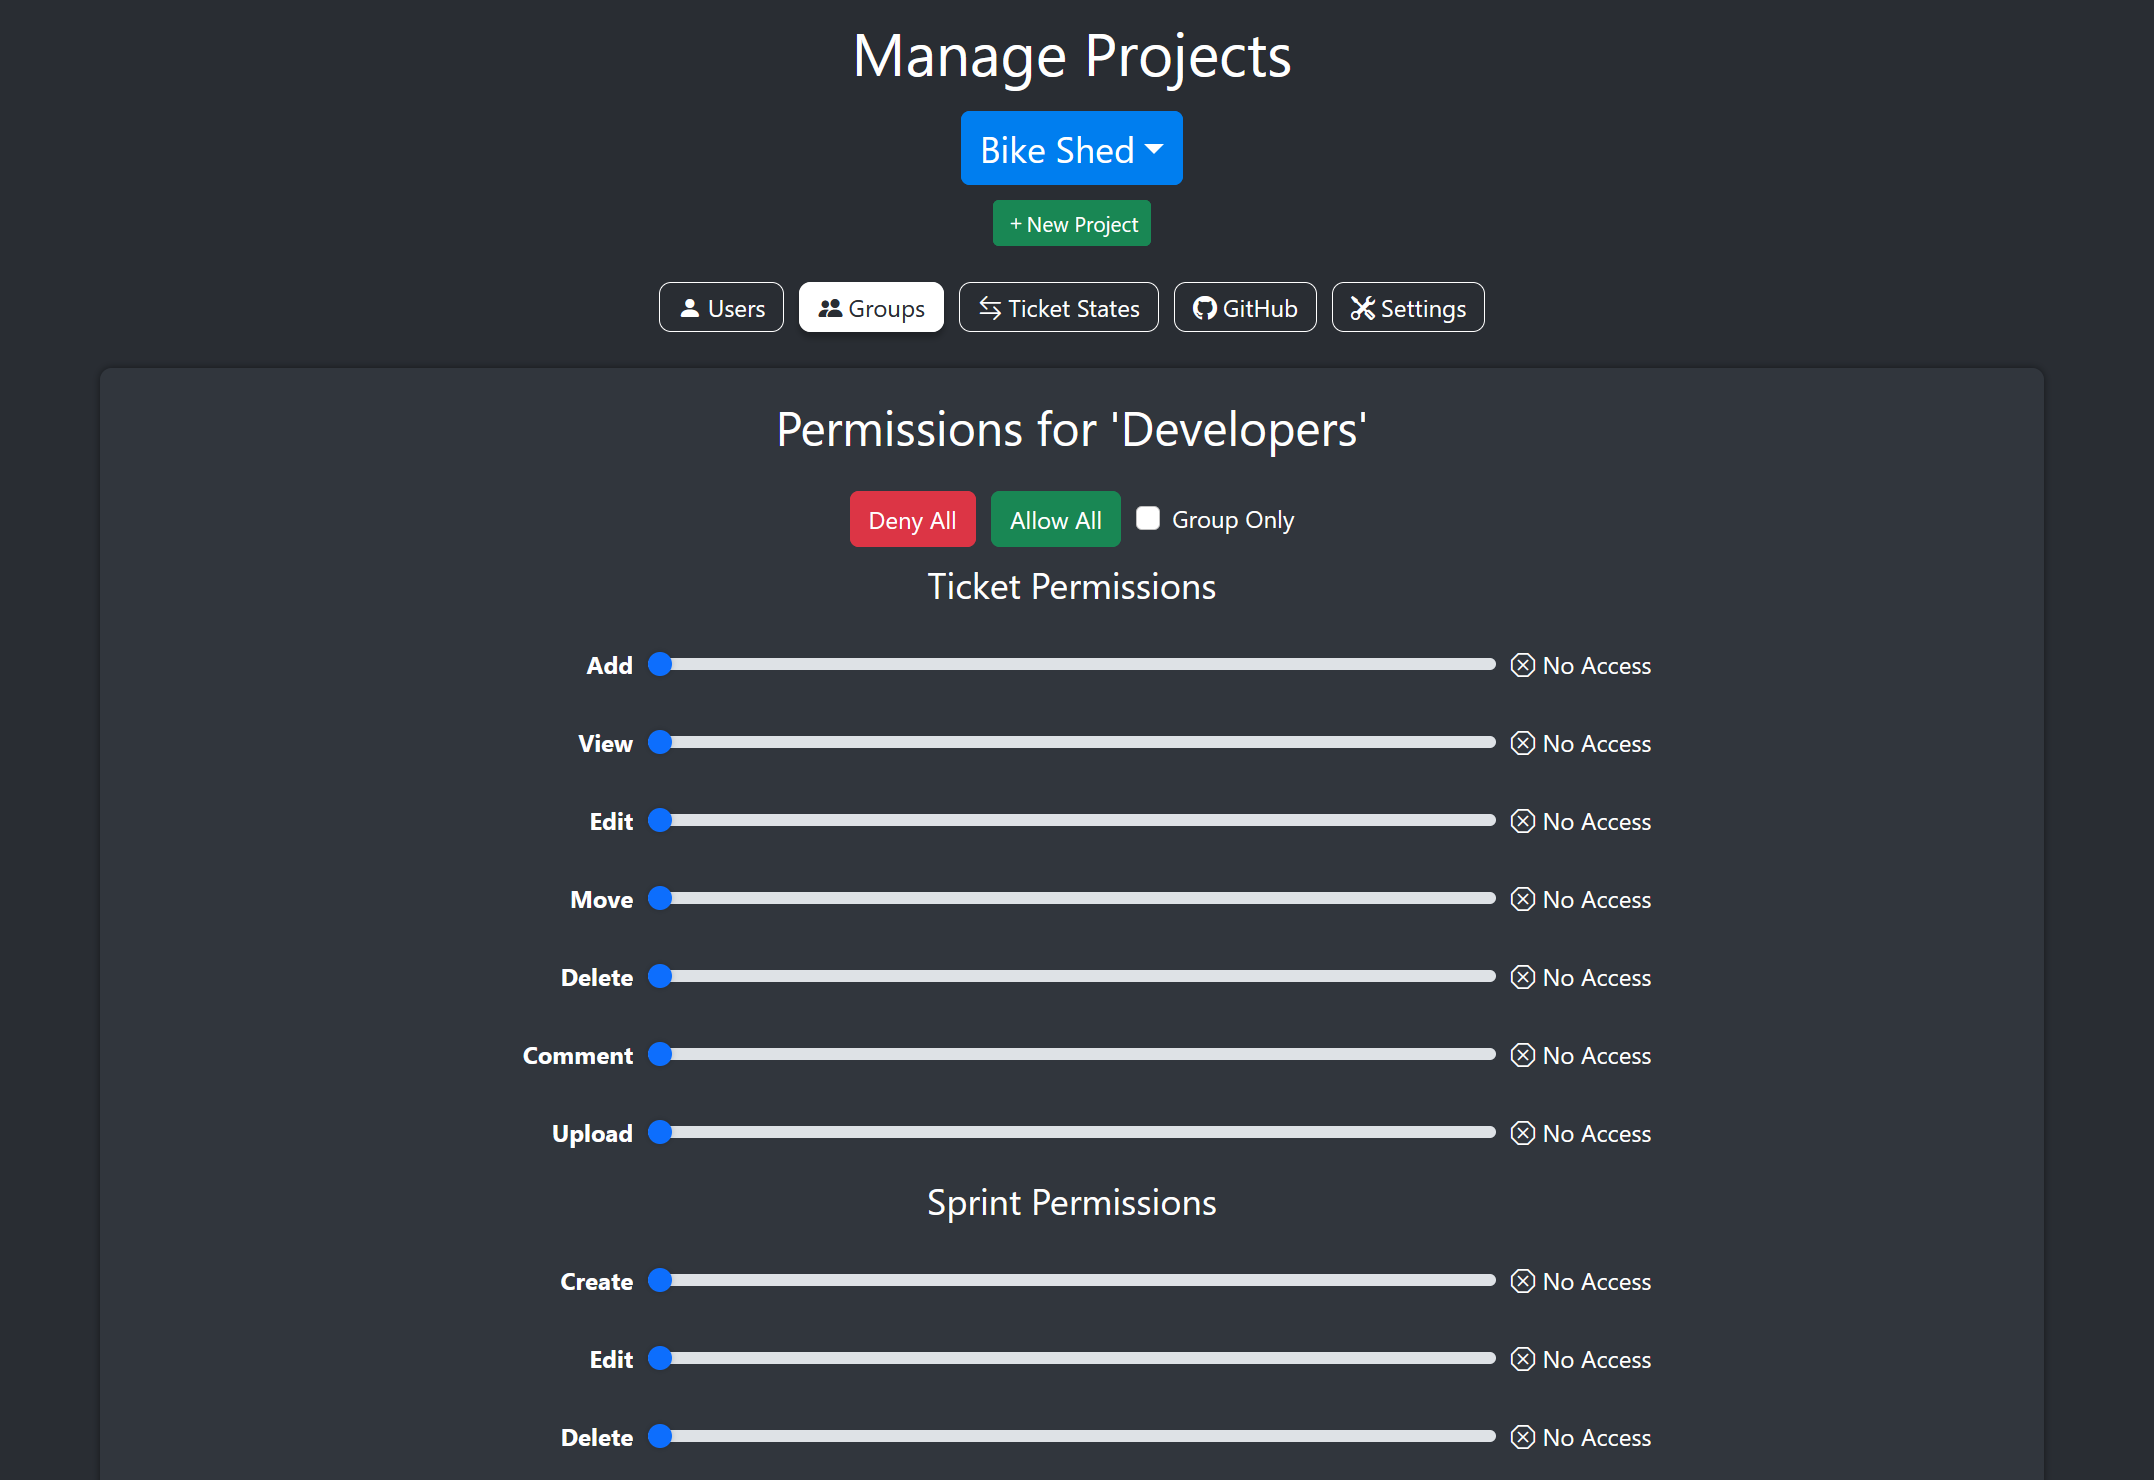Click the ticket Delete permission slider
Image resolution: width=2154 pixels, height=1480 pixels.
(x=1072, y=977)
